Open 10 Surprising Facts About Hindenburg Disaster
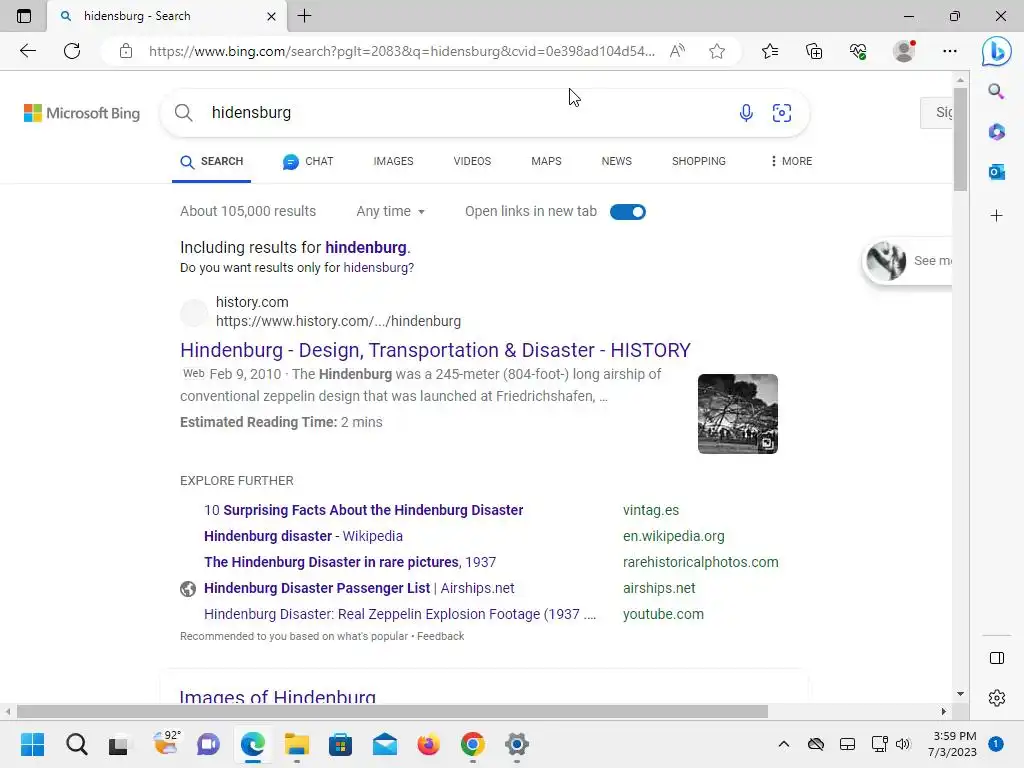Screen dimensions: 1024x768 pos(363,510)
